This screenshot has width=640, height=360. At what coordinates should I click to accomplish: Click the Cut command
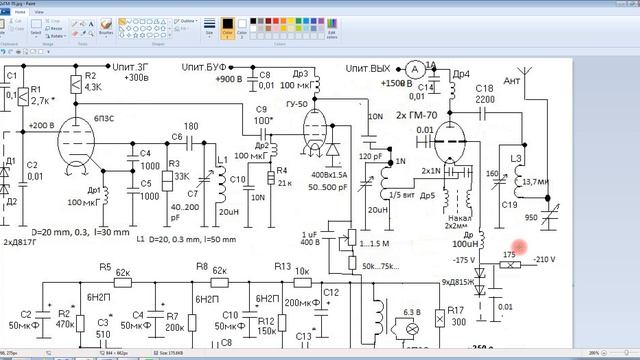pyautogui.click(x=15, y=21)
